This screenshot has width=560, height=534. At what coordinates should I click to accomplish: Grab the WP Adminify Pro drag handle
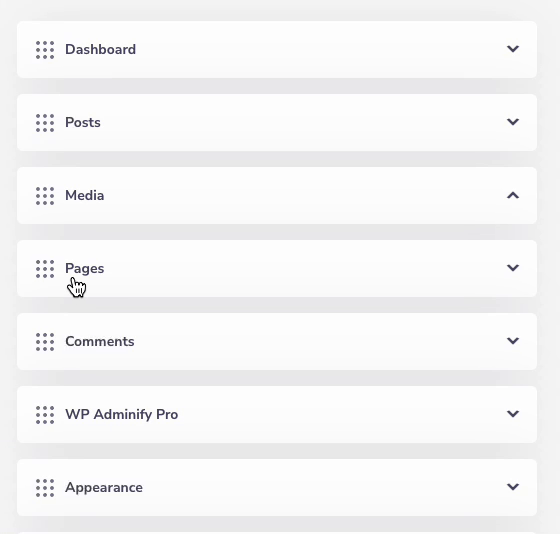click(45, 415)
